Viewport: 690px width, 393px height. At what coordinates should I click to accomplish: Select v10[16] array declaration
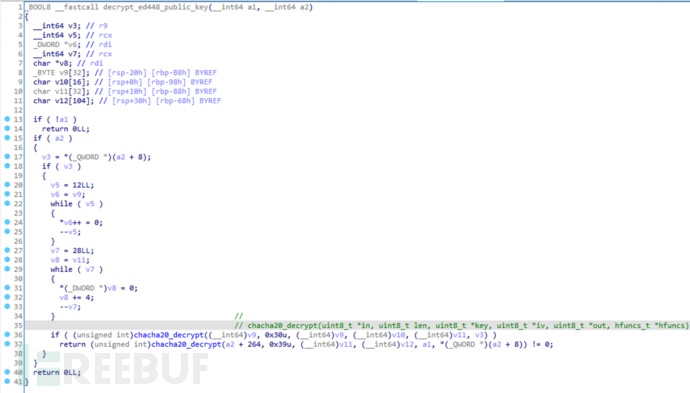pyautogui.click(x=62, y=82)
